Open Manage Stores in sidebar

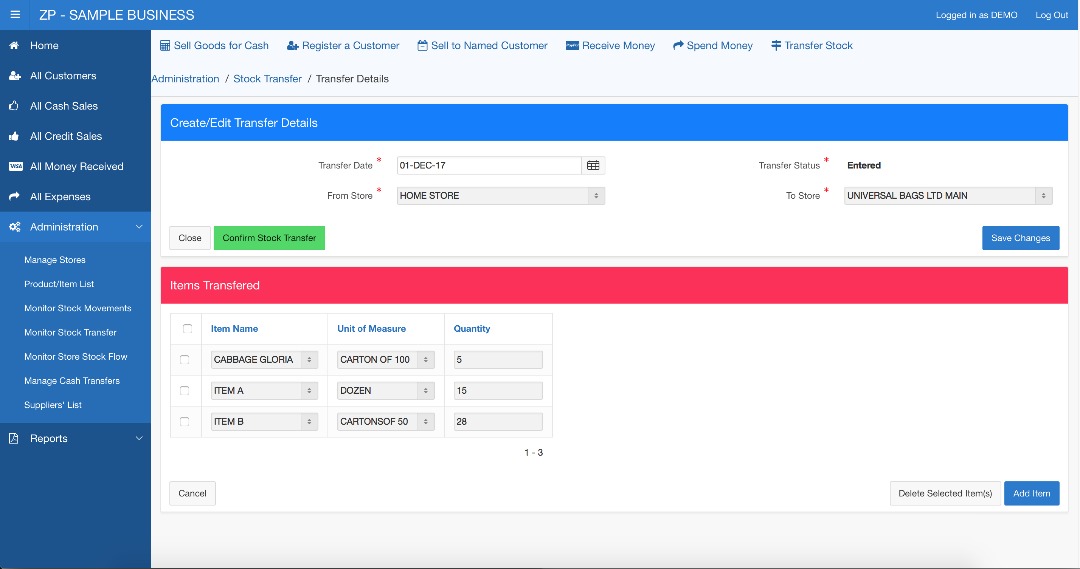55,260
